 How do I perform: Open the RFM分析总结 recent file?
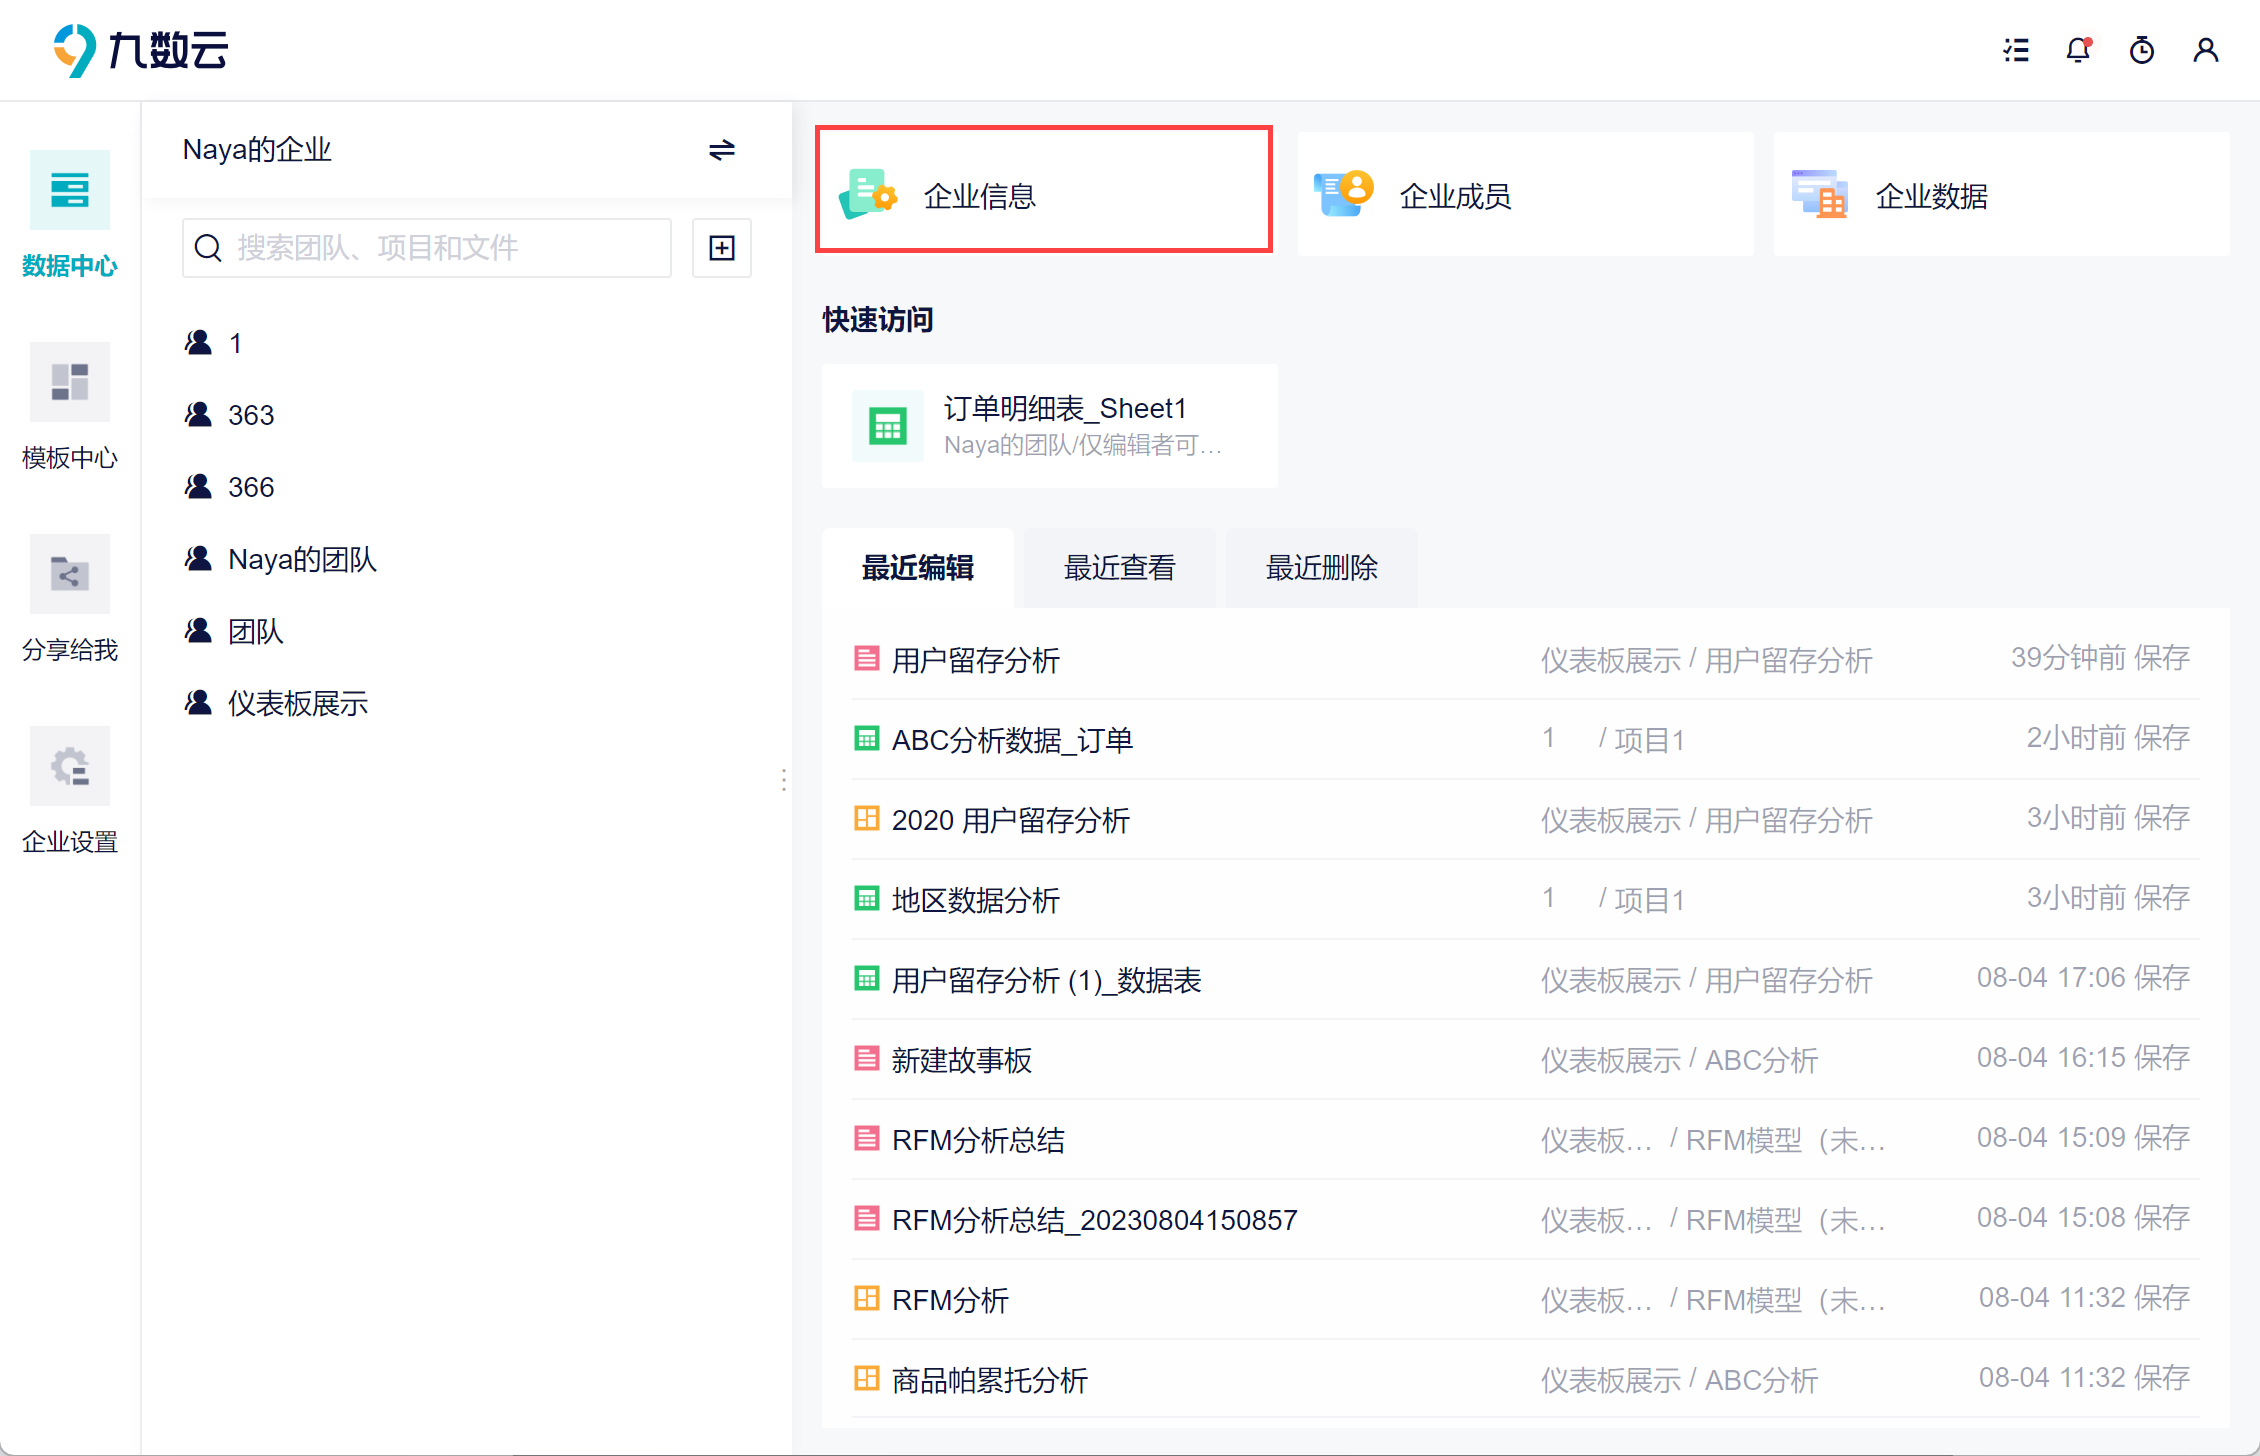(x=978, y=1140)
